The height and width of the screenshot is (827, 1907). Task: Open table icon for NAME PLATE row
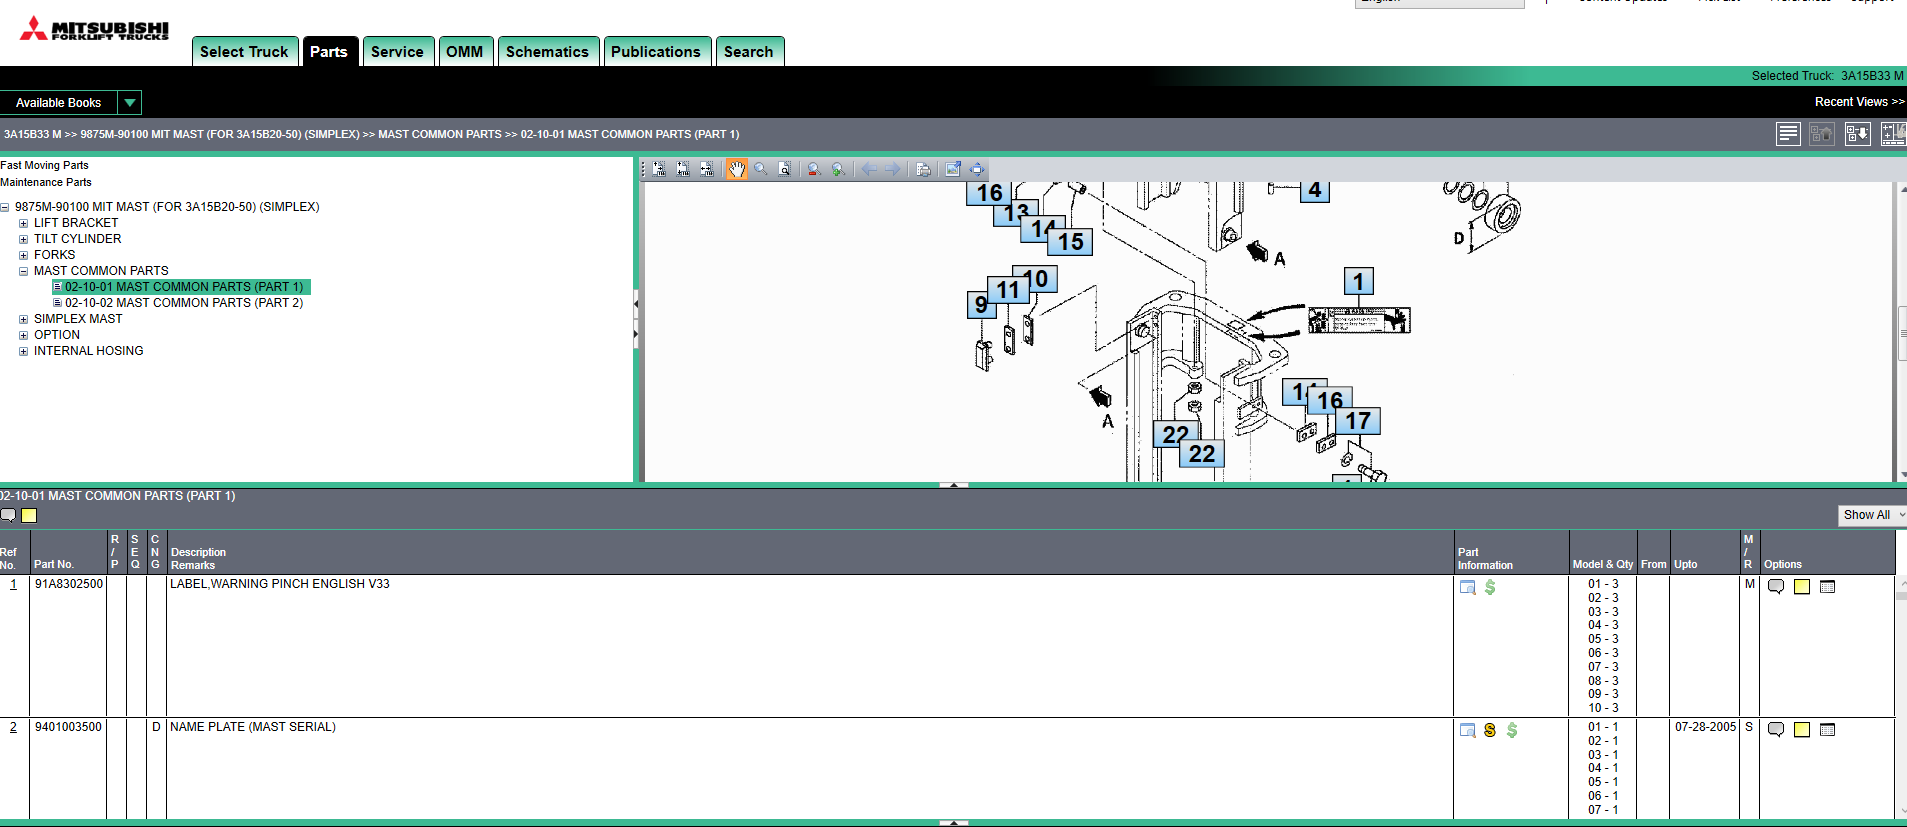pyautogui.click(x=1828, y=730)
